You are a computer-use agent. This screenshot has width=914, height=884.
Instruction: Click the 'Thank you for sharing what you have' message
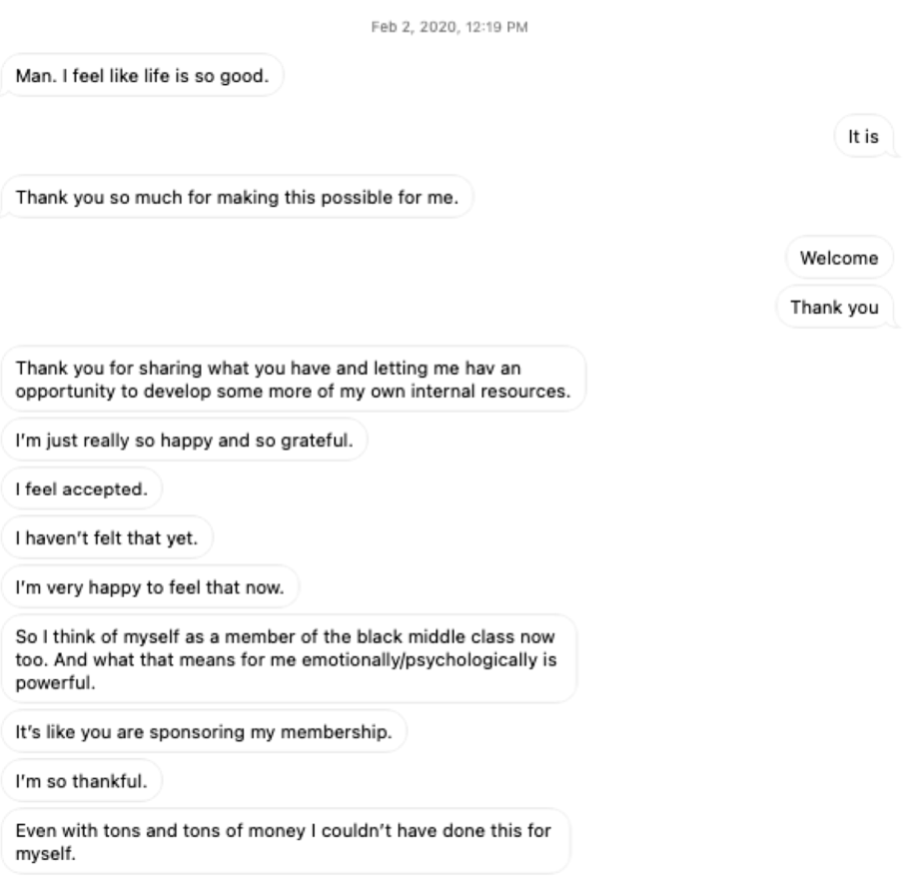coord(292,378)
